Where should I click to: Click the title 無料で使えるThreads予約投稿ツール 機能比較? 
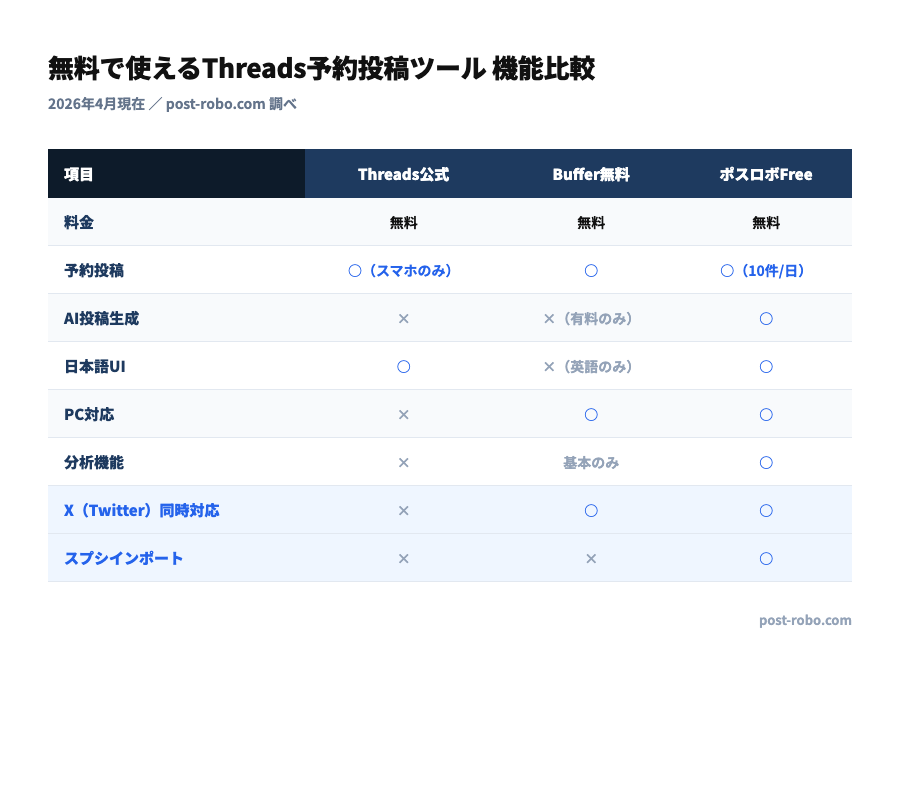pyautogui.click(x=321, y=69)
